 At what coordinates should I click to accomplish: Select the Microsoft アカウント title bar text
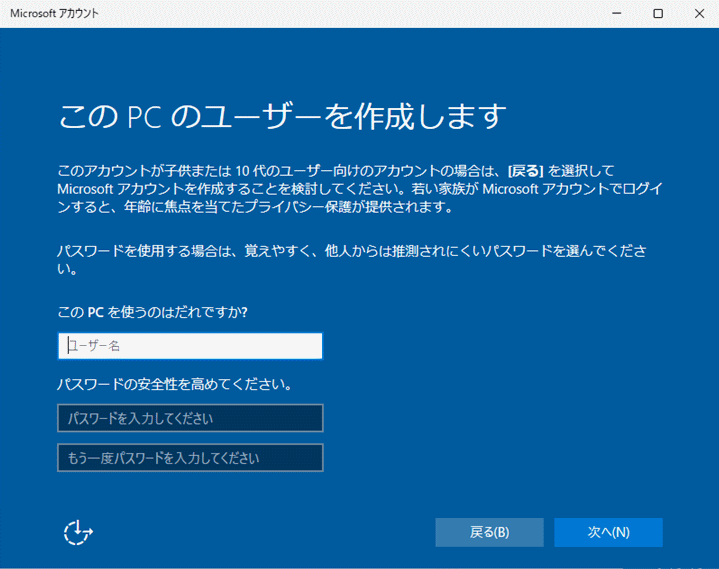(x=54, y=13)
